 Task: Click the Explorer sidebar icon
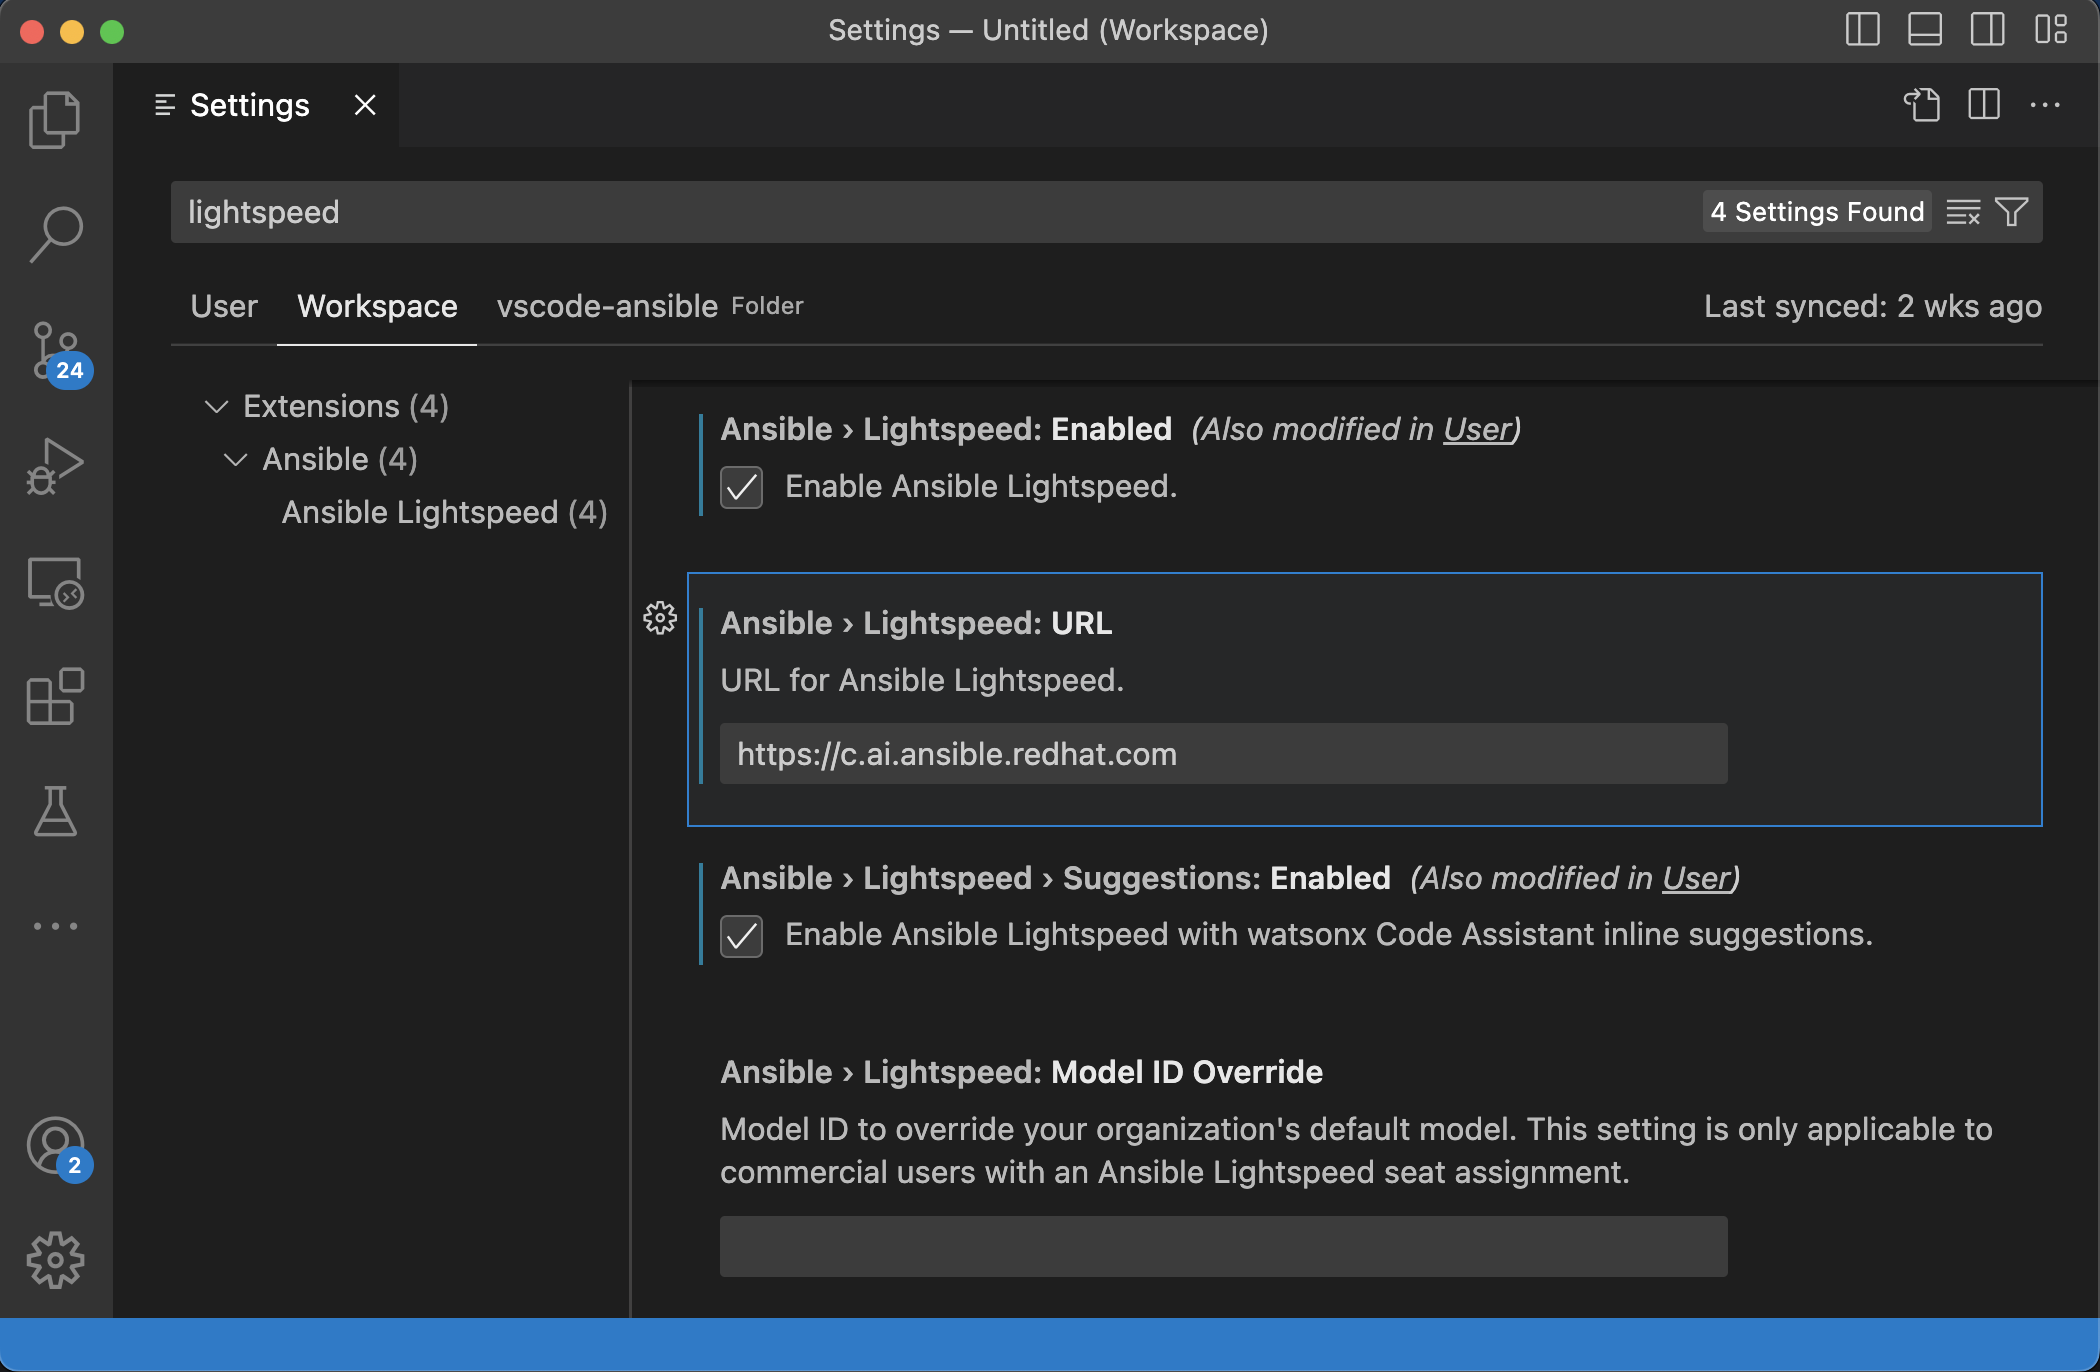57,121
